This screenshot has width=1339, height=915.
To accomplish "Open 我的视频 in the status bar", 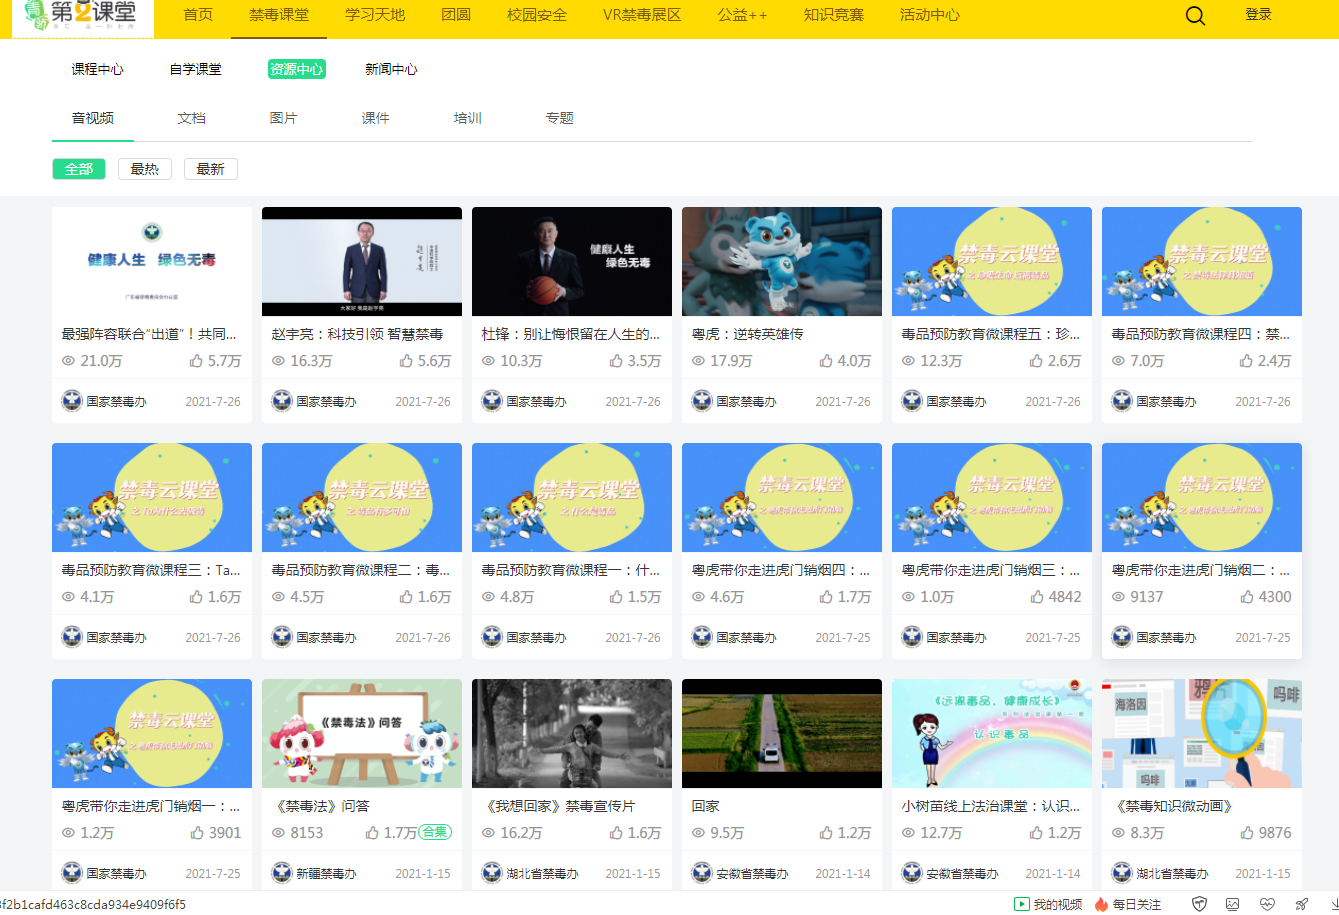I will click(x=1048, y=904).
